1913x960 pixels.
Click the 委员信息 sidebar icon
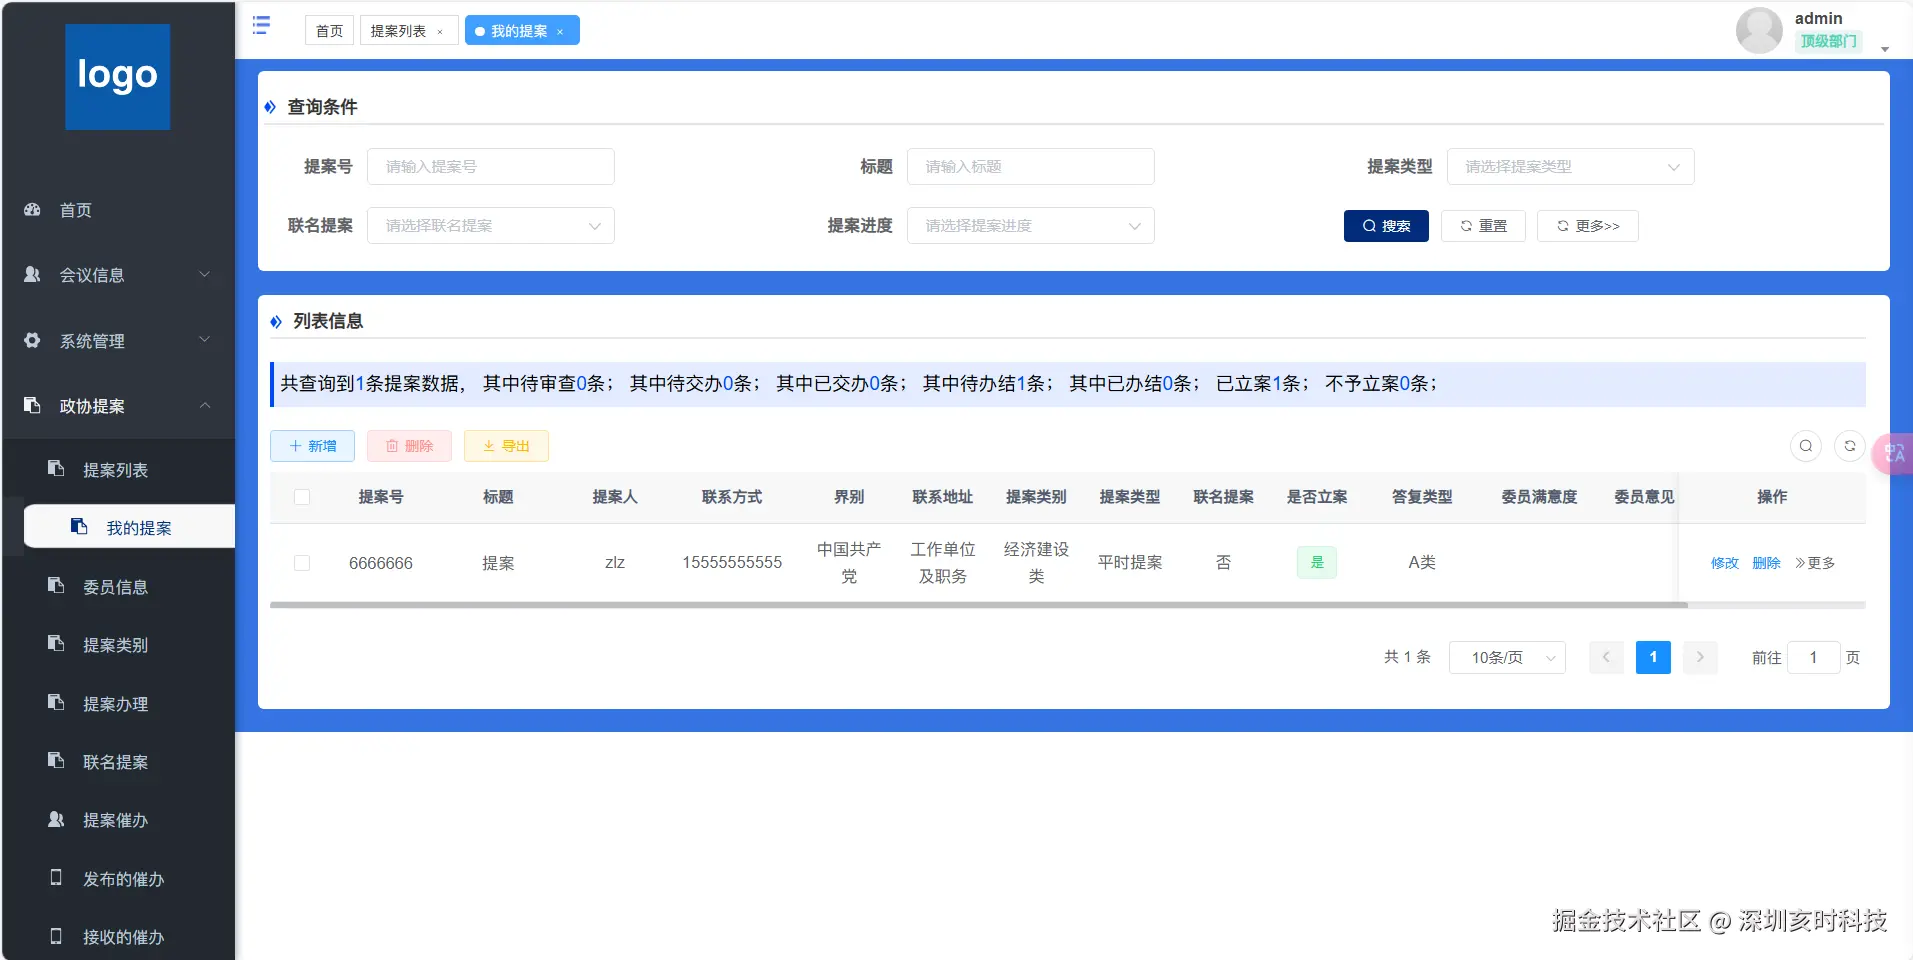click(56, 586)
